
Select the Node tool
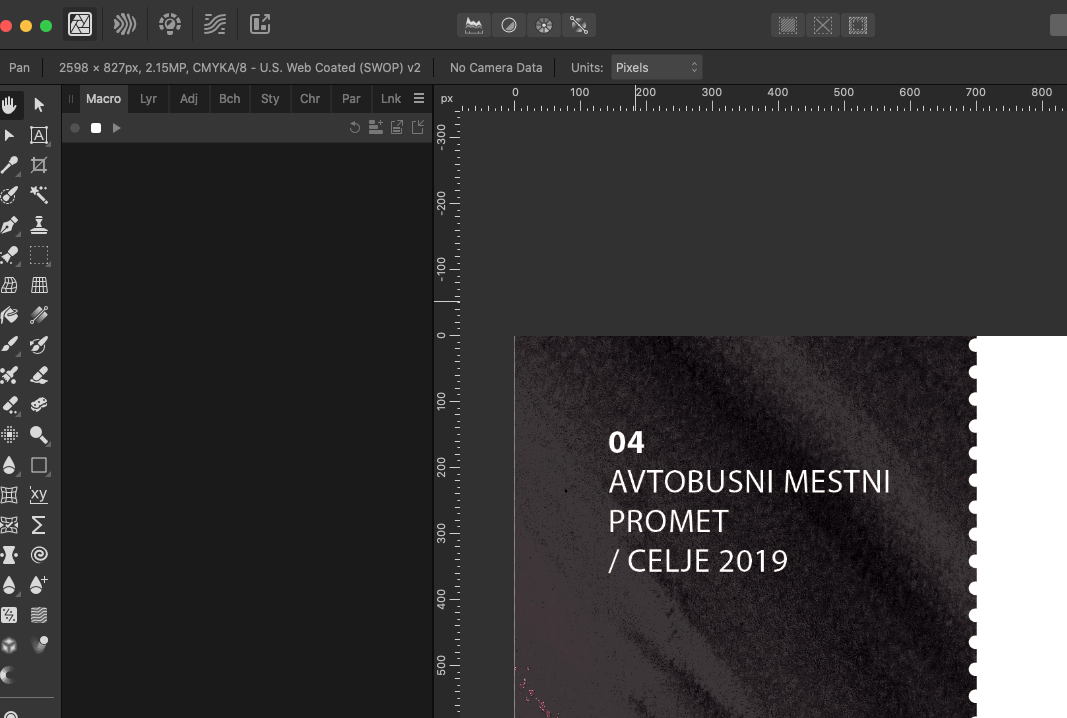click(x=10, y=135)
